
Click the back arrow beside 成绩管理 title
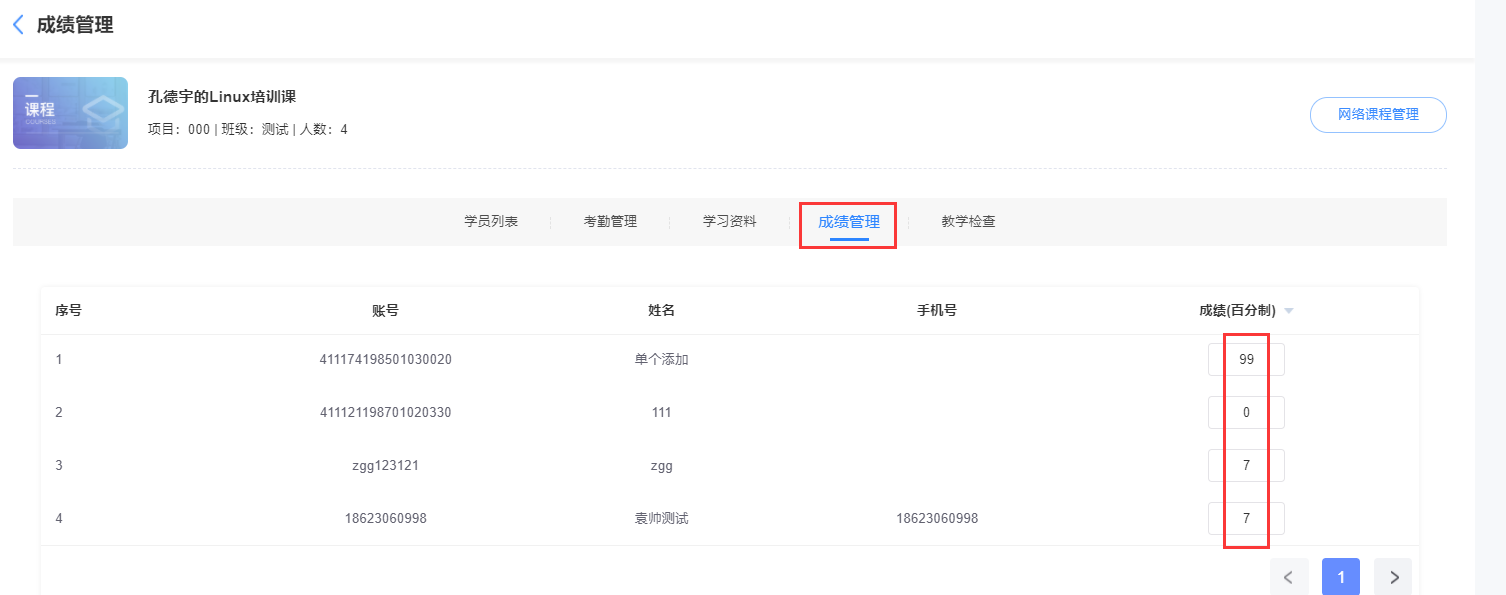point(18,25)
